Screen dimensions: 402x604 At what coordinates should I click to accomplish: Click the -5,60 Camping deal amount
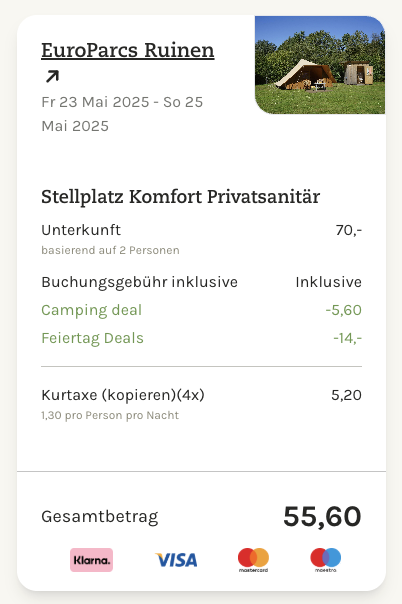point(343,310)
